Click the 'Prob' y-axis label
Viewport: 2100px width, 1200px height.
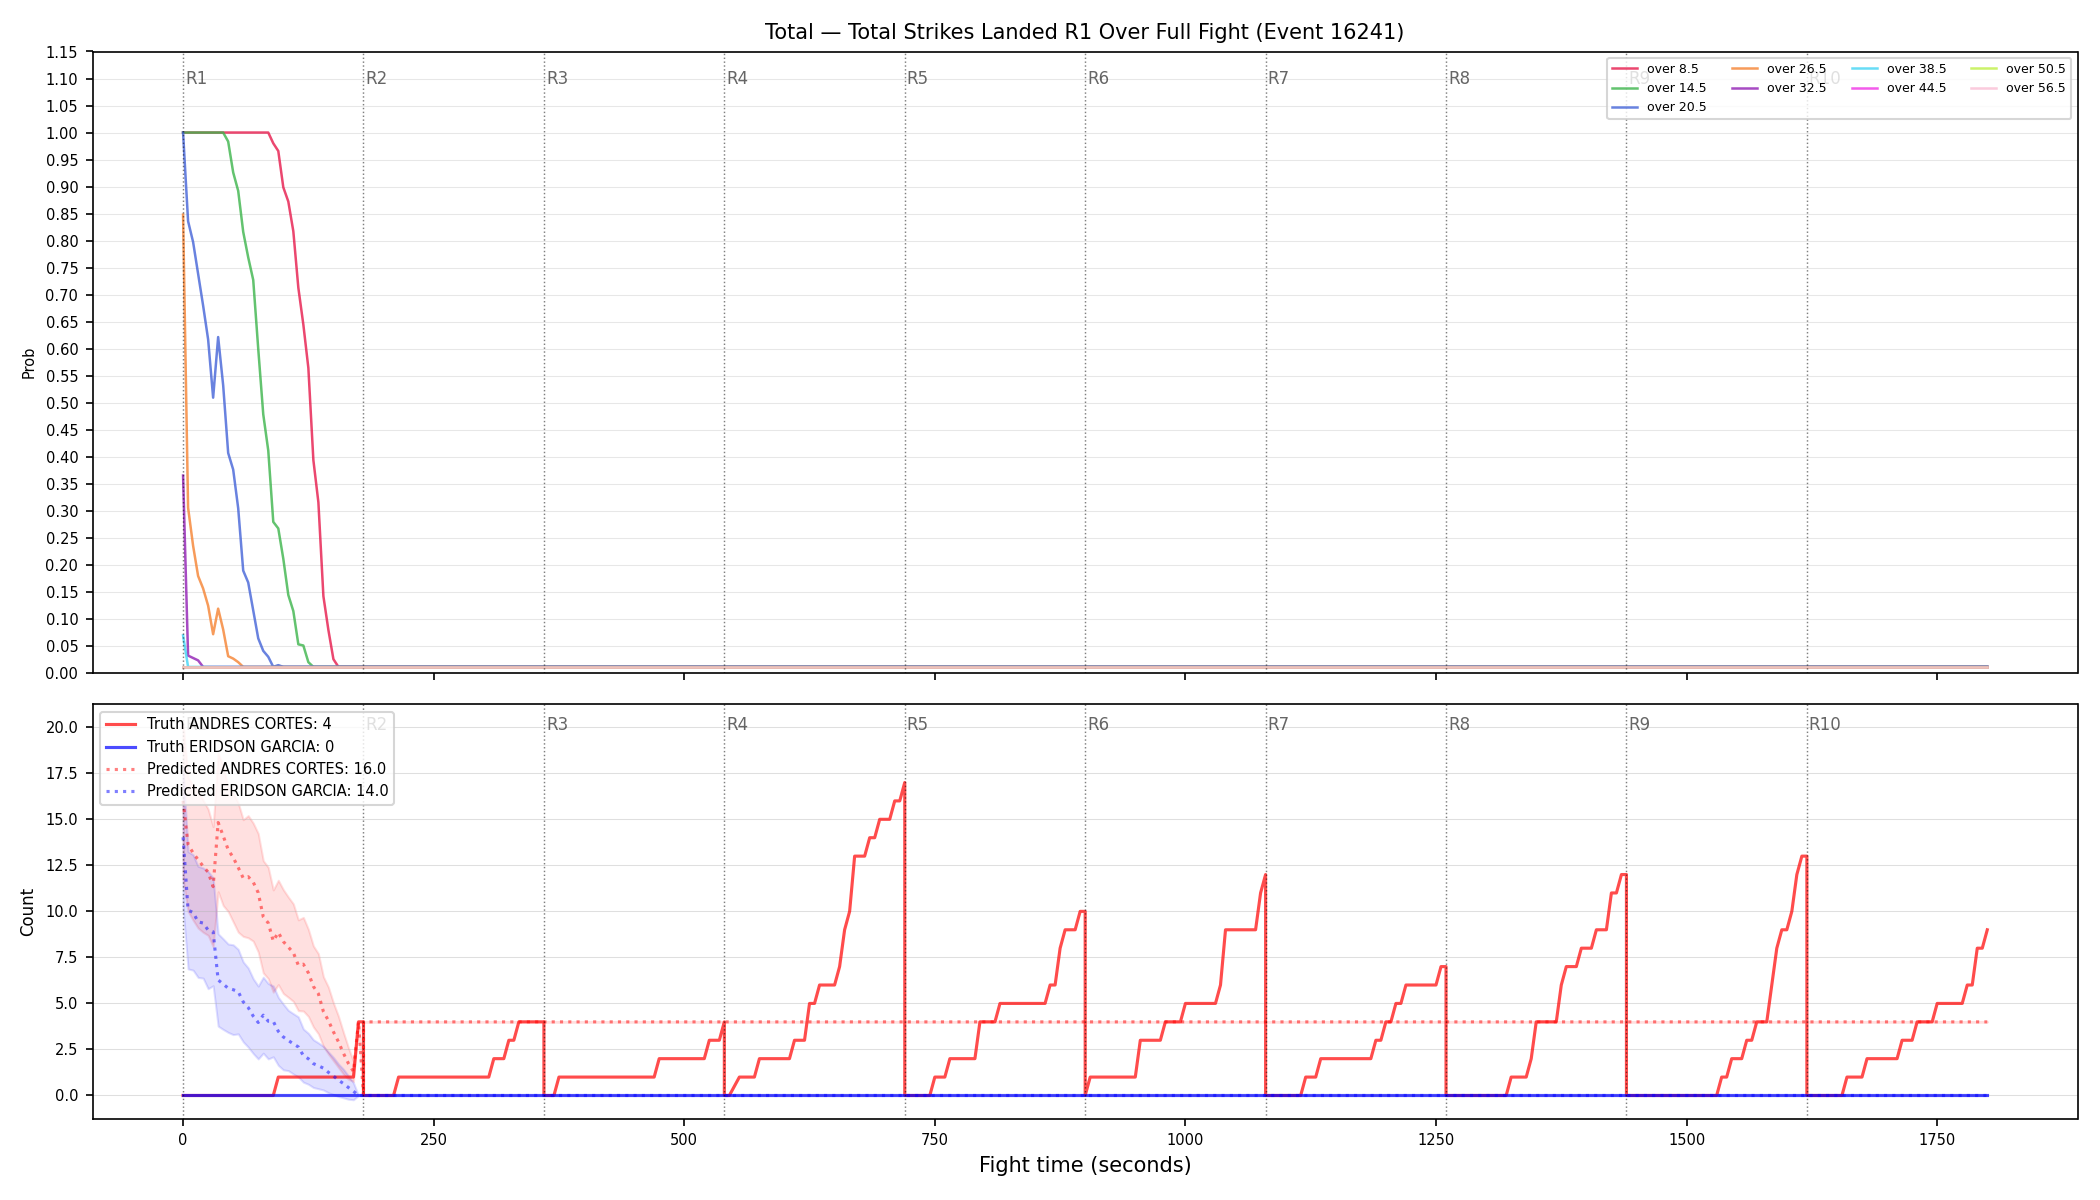[29, 363]
